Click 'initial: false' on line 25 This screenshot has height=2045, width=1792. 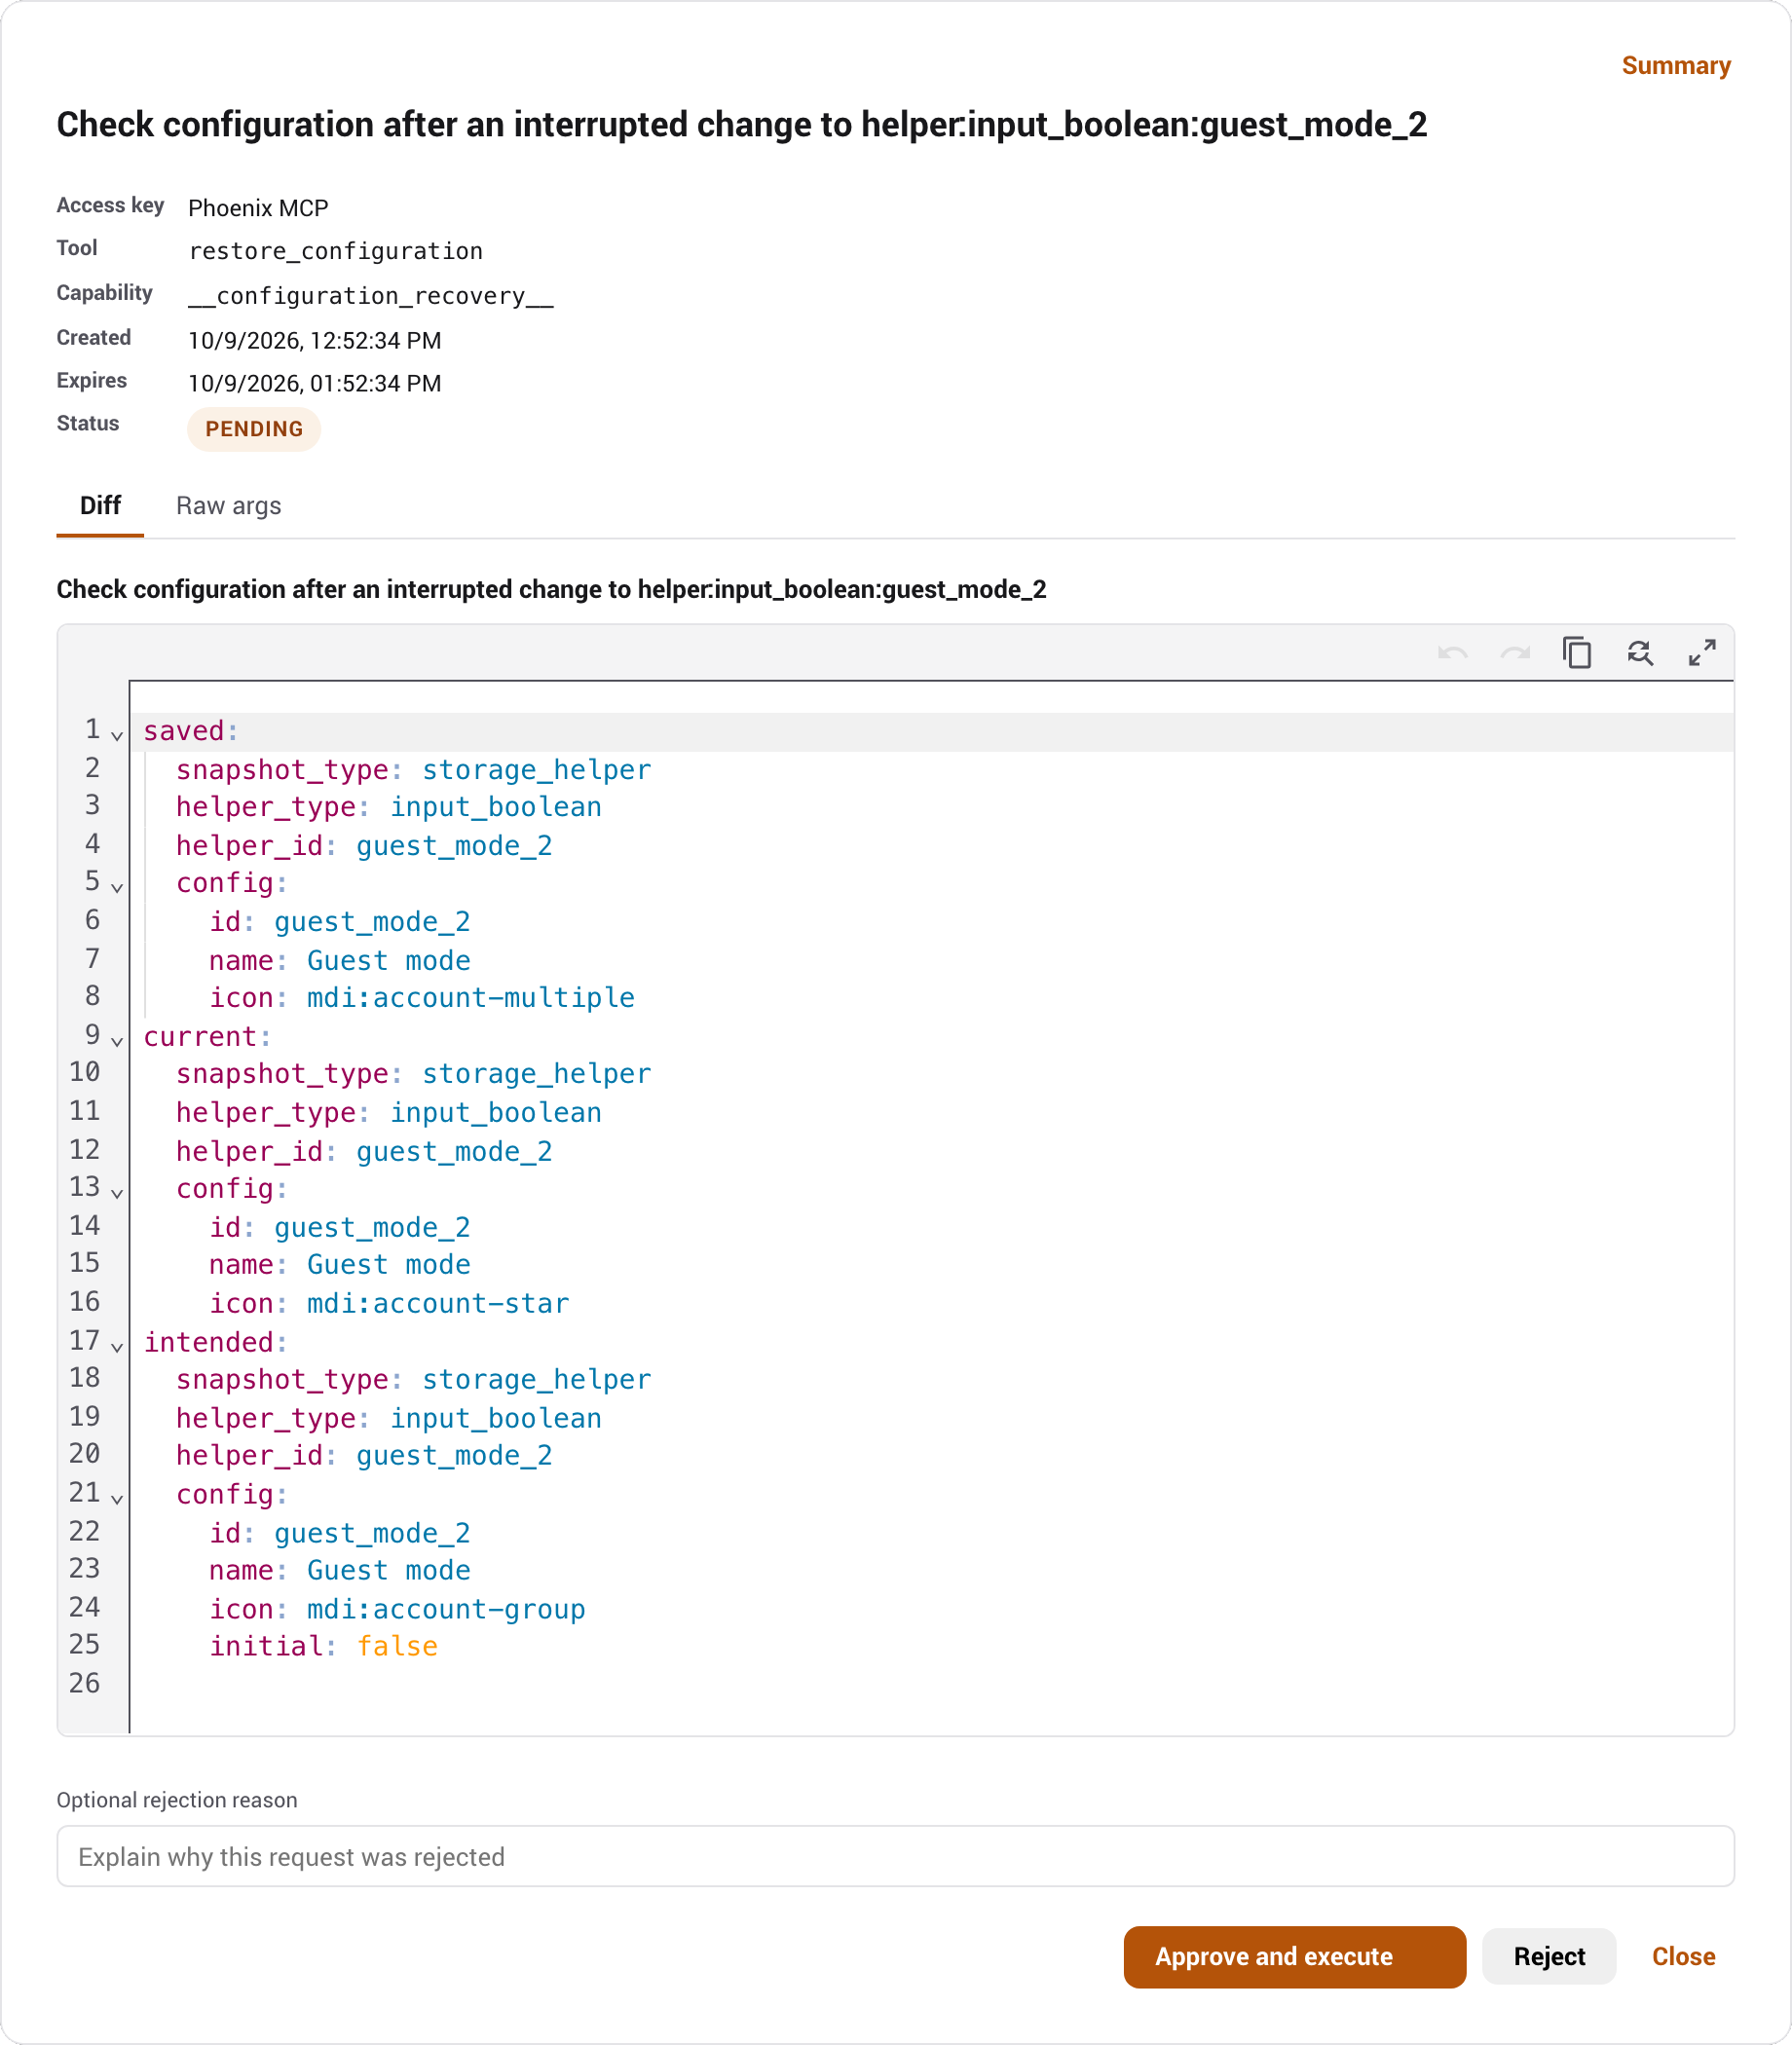323,1646
